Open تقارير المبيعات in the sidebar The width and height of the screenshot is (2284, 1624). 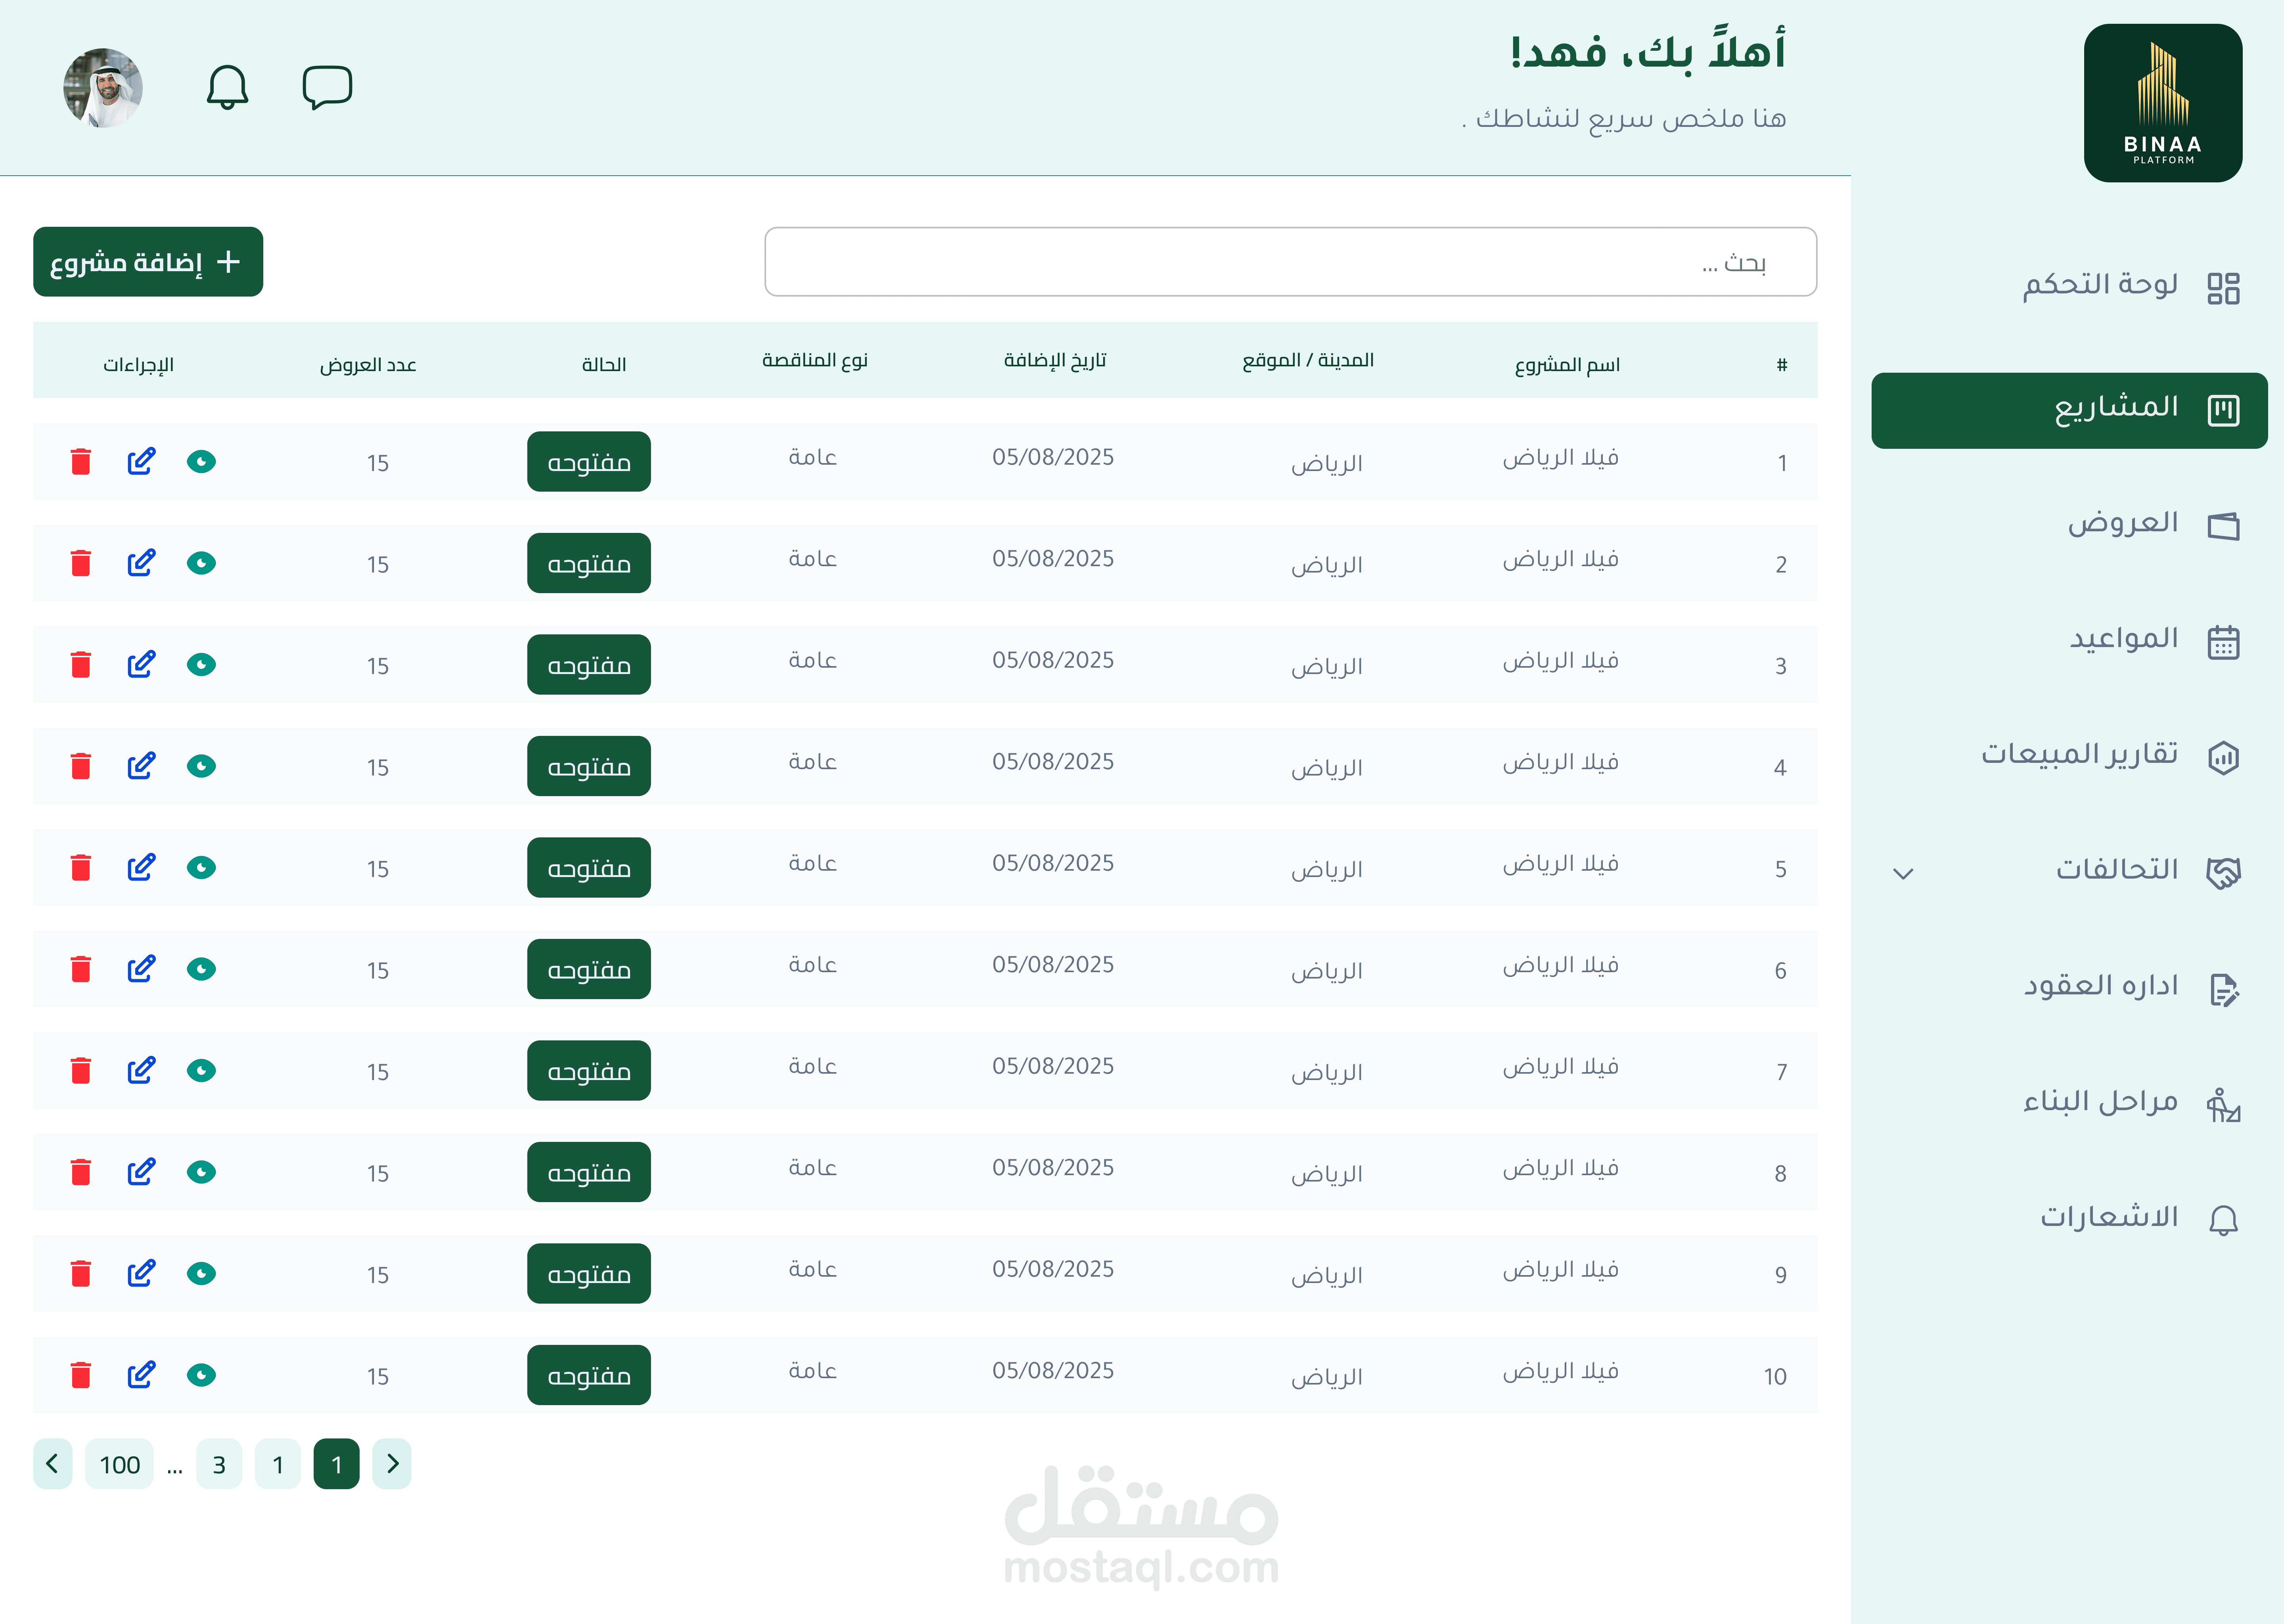click(2080, 754)
